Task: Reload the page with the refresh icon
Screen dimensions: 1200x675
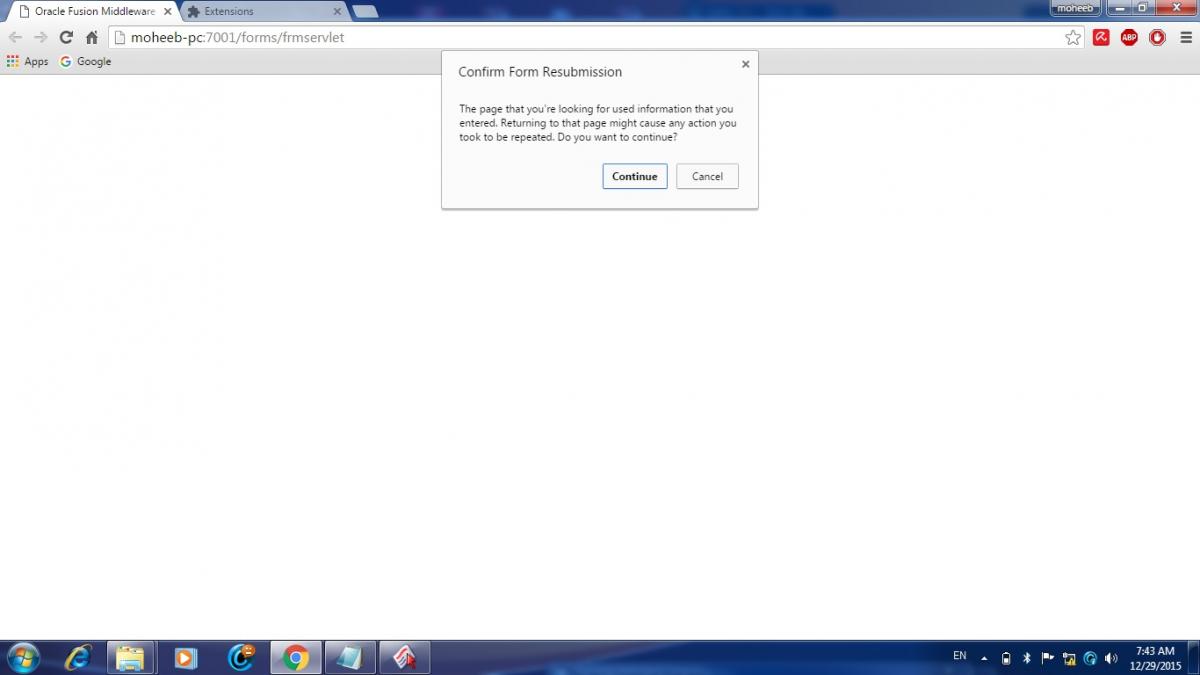Action: [66, 37]
